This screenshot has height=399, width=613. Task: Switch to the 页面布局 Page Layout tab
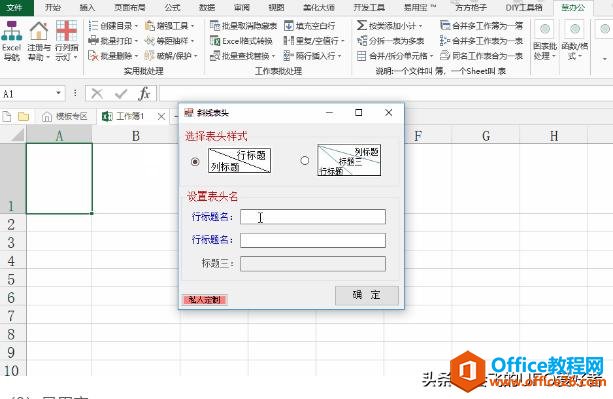tap(129, 7)
